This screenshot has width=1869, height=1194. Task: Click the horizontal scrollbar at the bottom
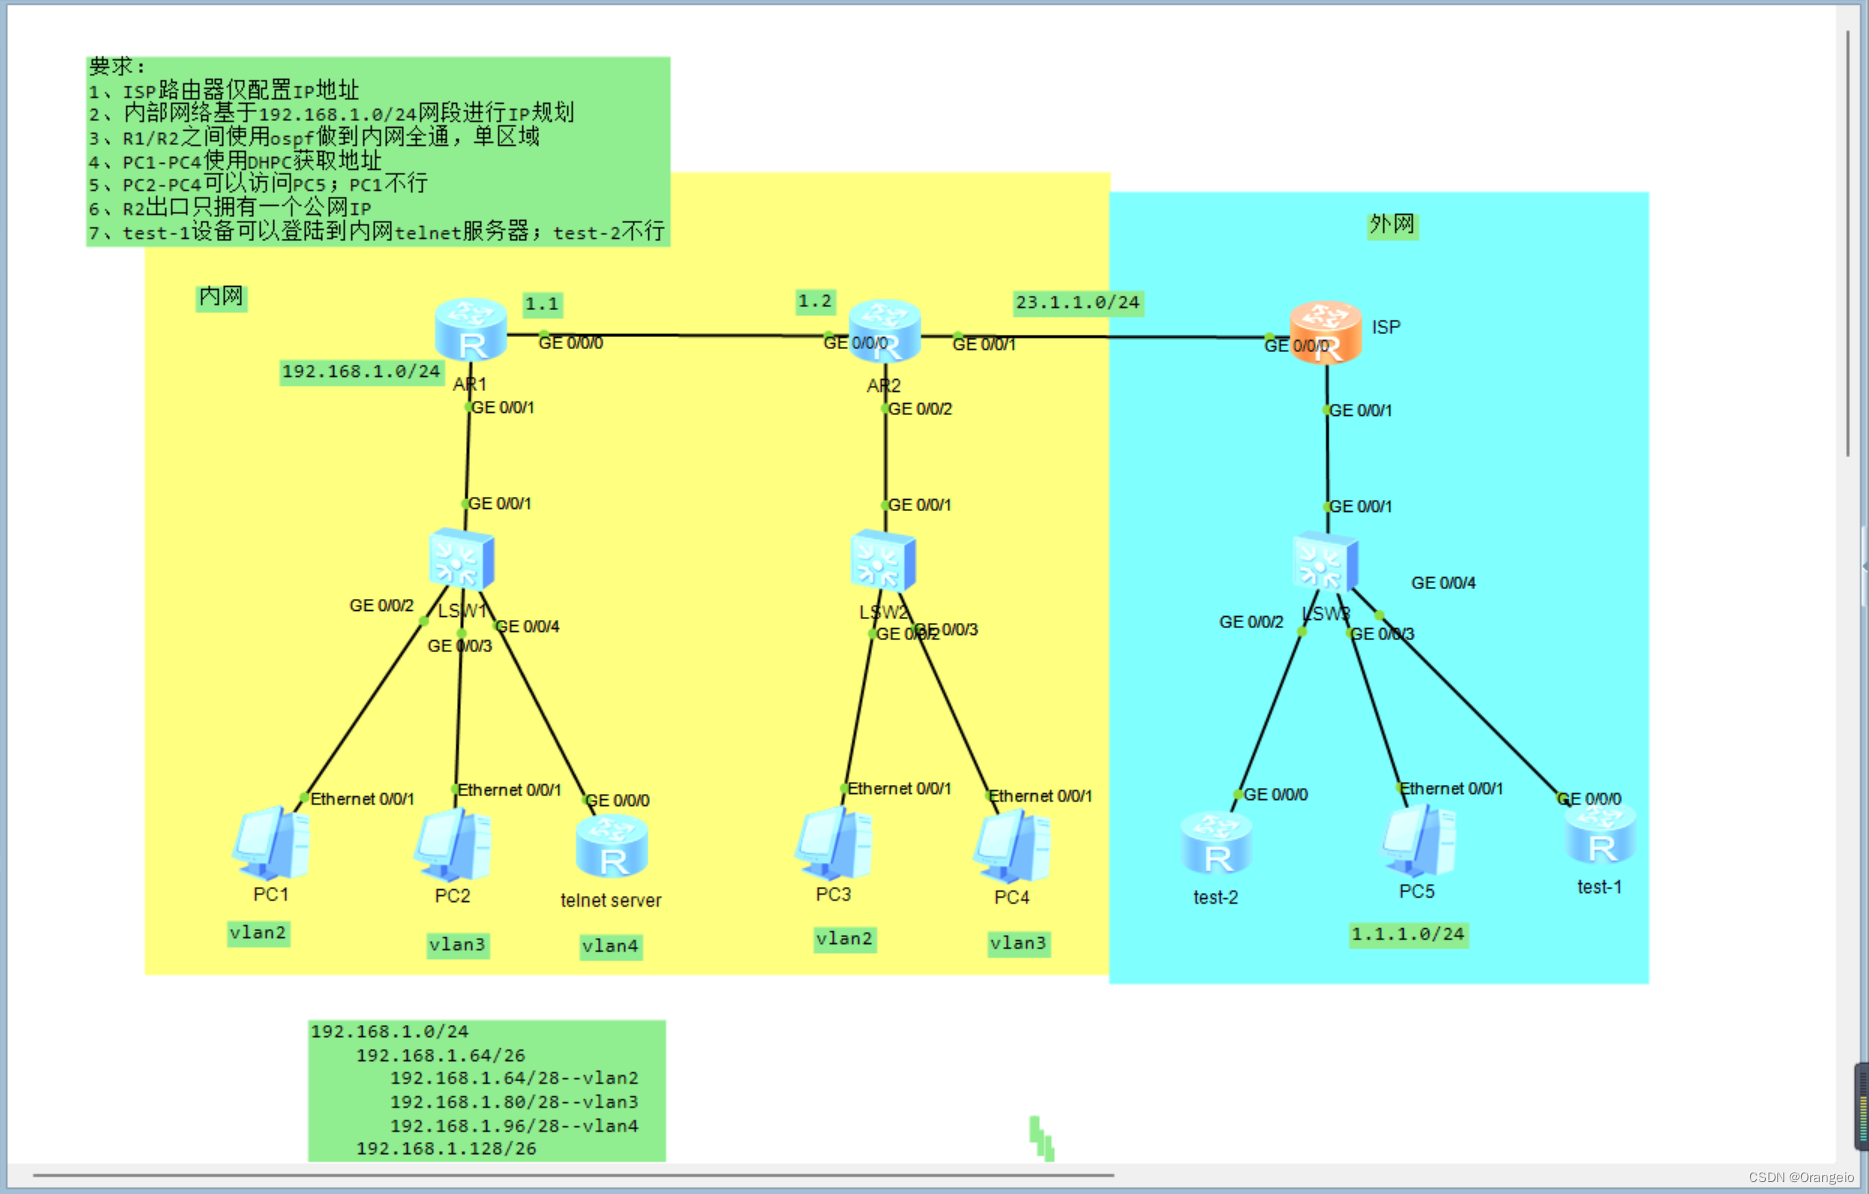573,1176
